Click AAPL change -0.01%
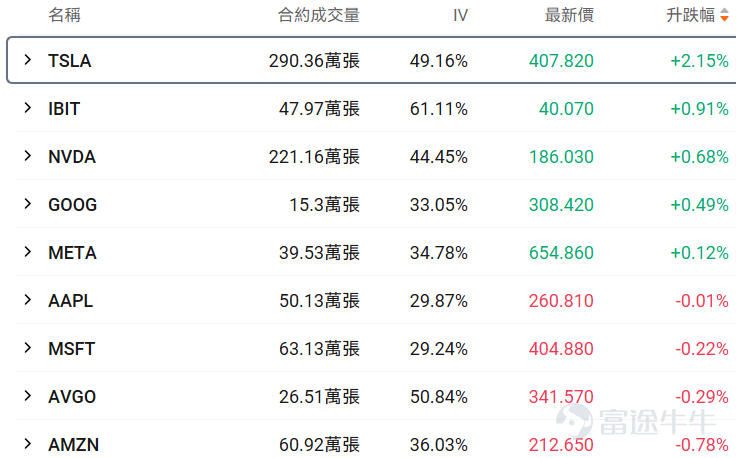 click(702, 301)
